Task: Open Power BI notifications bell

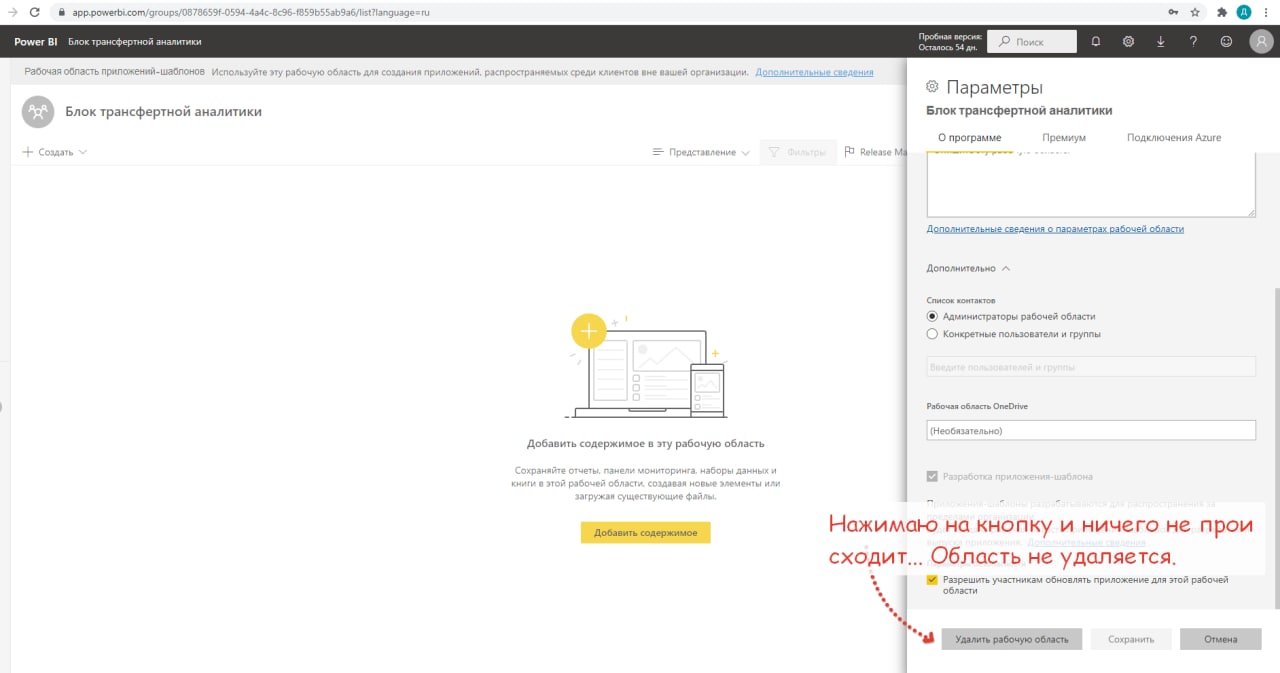Action: (x=1096, y=42)
